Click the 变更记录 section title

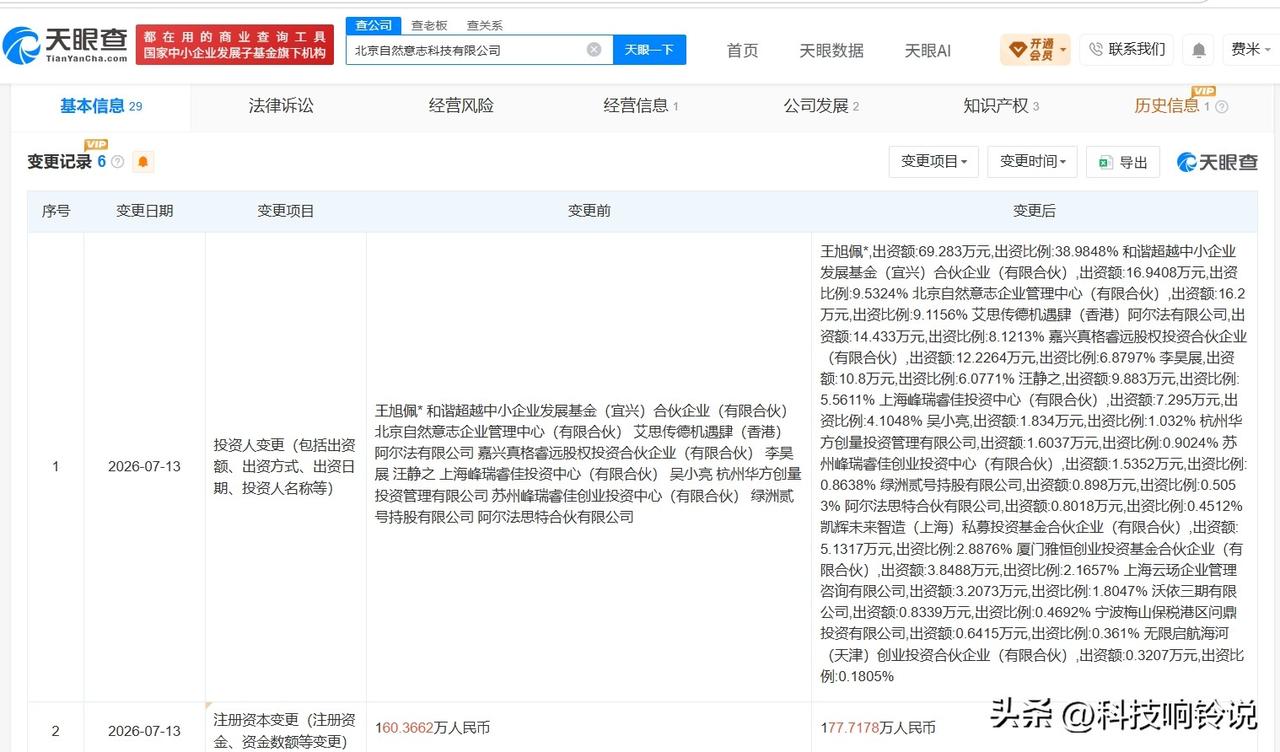(59, 162)
